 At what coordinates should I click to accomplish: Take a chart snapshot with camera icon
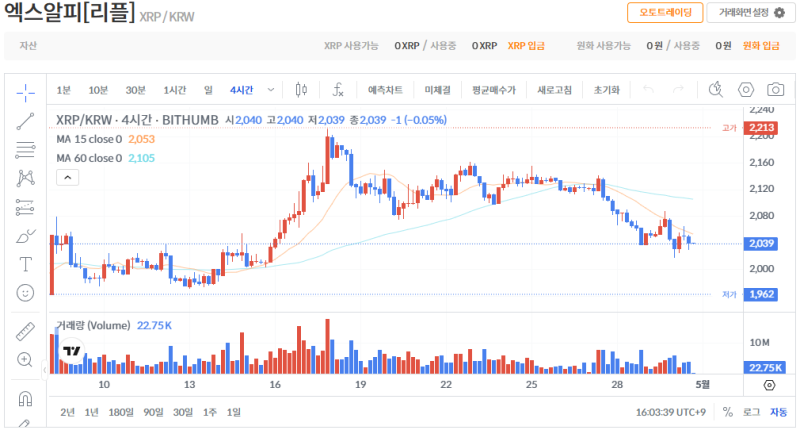point(776,90)
